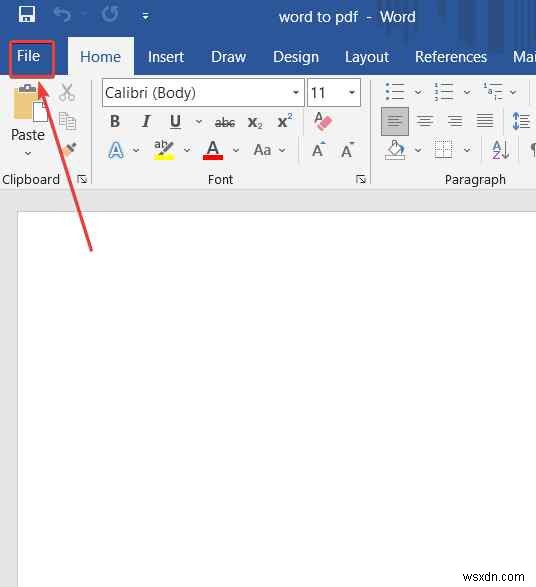Toggle Align Right paragraph alignment
Viewport: 536px width, 587px height.
coord(455,121)
